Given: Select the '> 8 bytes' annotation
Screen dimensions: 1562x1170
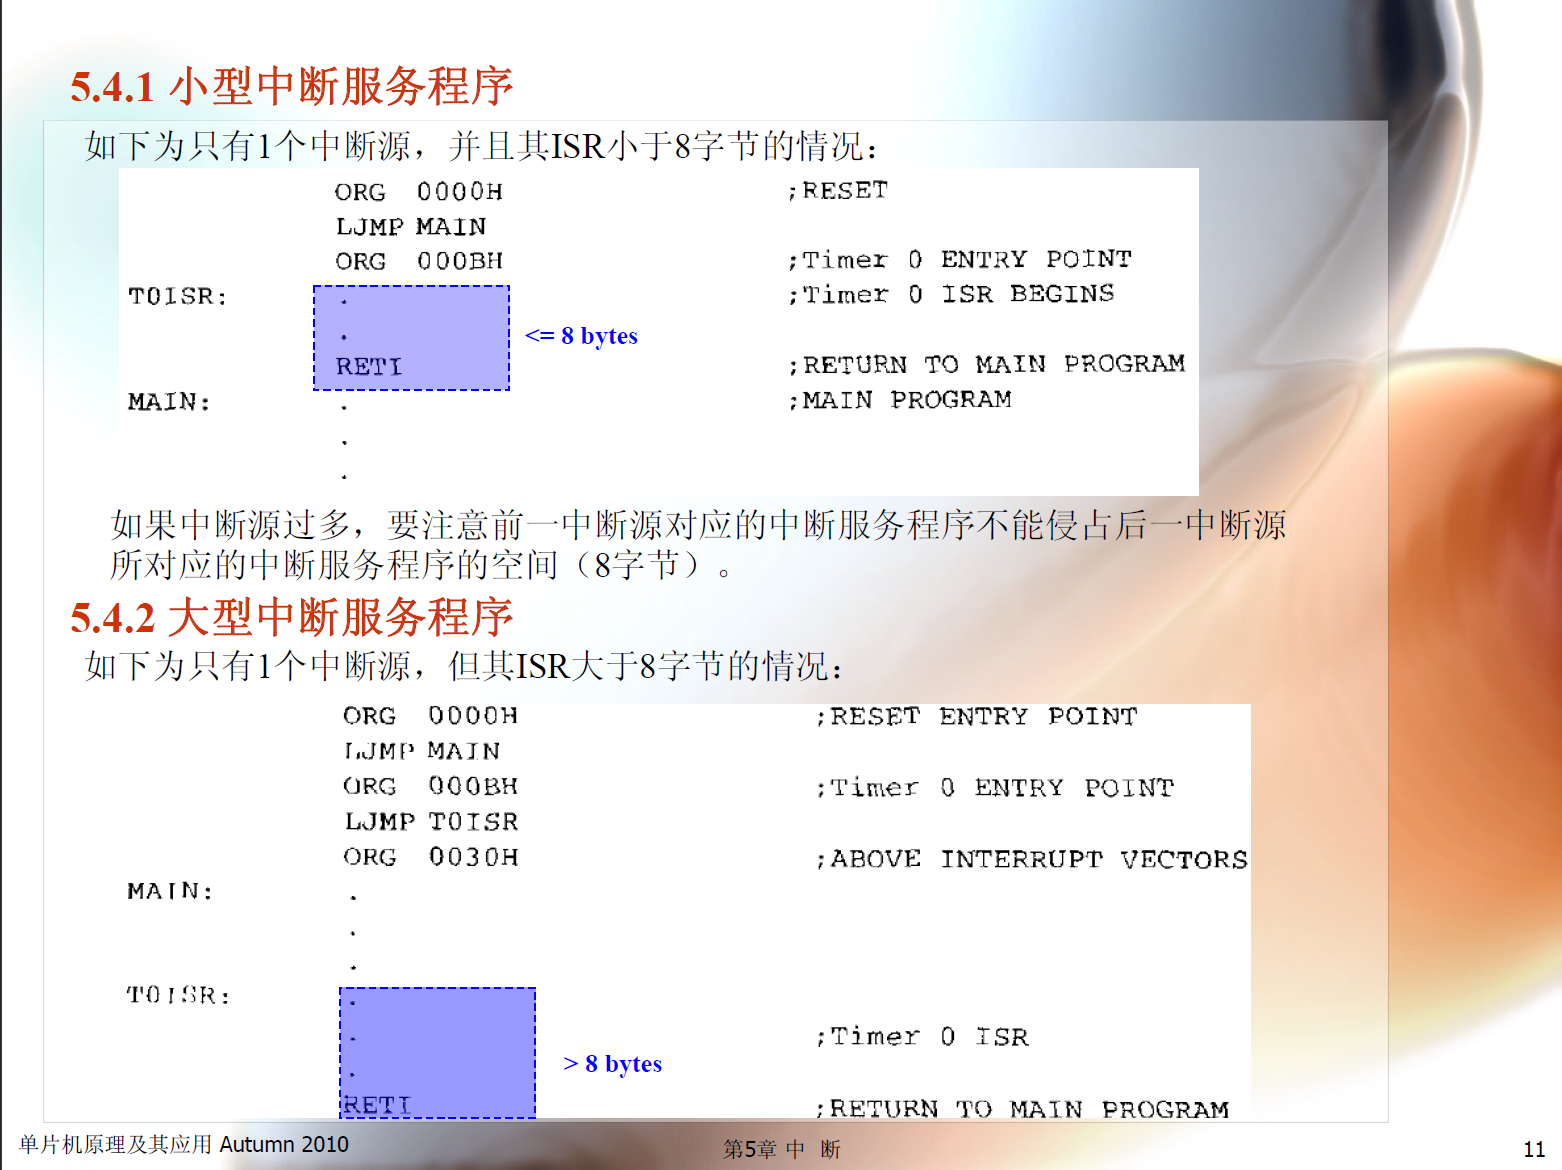Looking at the screenshot, I should [x=612, y=1064].
